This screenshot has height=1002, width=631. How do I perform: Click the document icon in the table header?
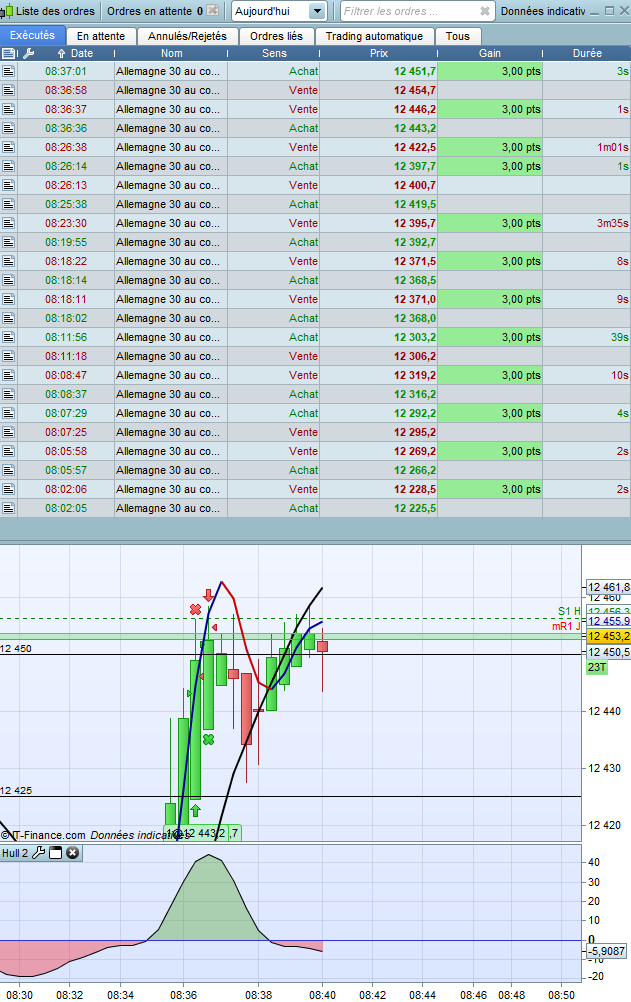pos(9,54)
